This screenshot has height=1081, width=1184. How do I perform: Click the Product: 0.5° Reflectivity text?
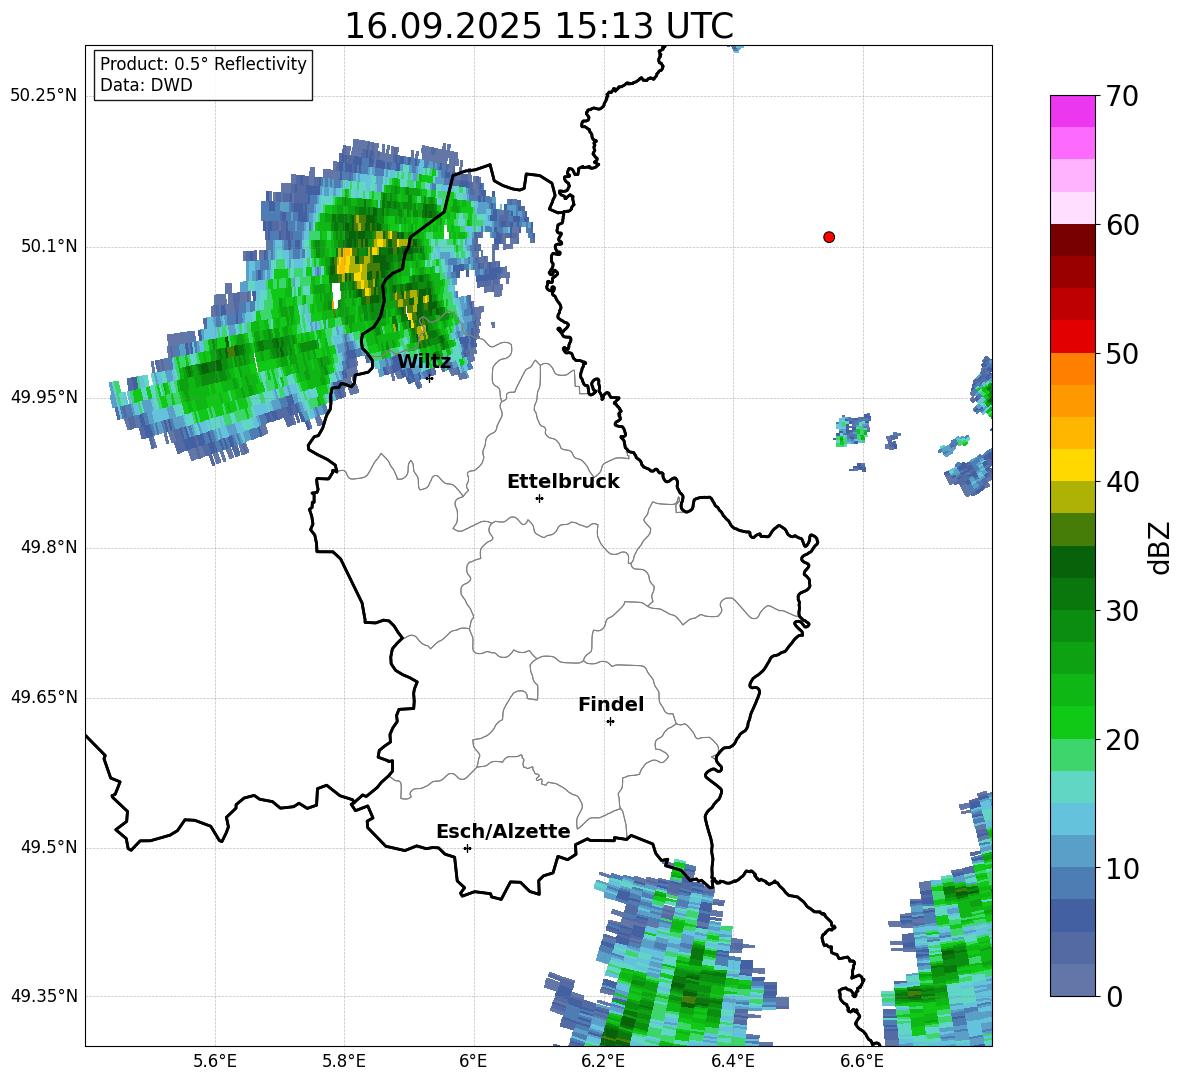pos(203,64)
